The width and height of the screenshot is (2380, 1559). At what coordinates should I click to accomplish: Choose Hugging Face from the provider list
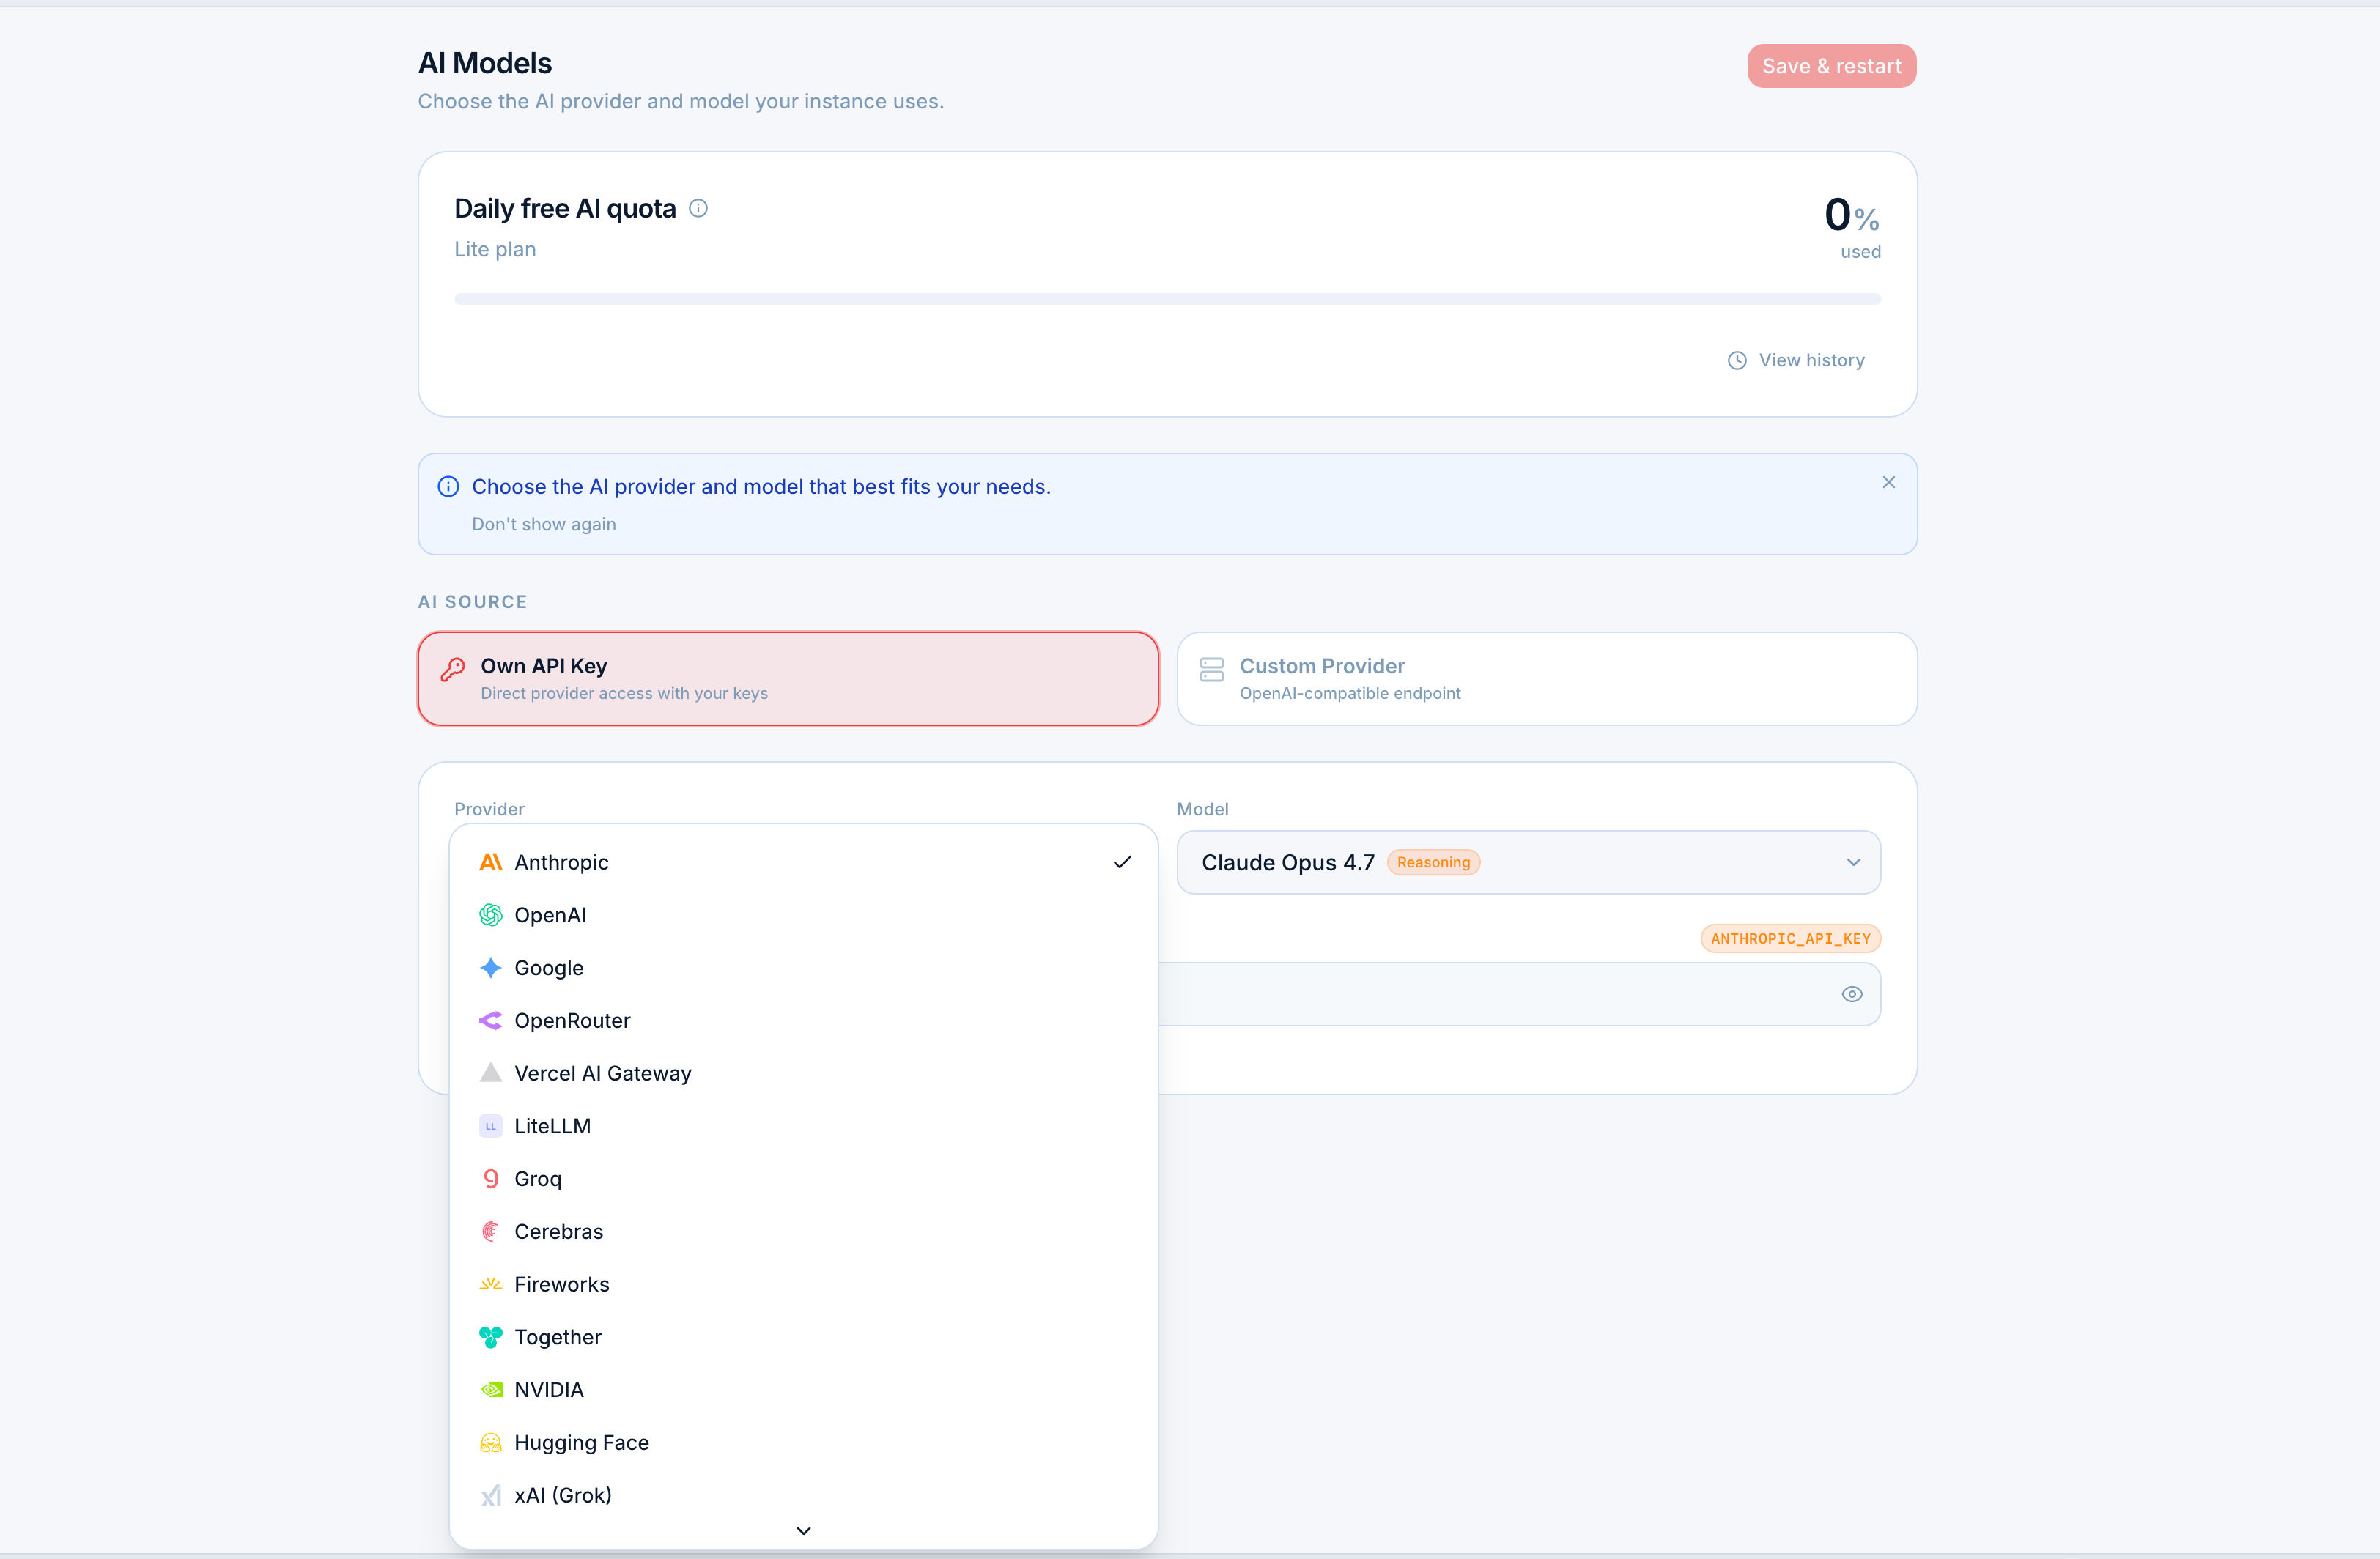click(x=804, y=1442)
